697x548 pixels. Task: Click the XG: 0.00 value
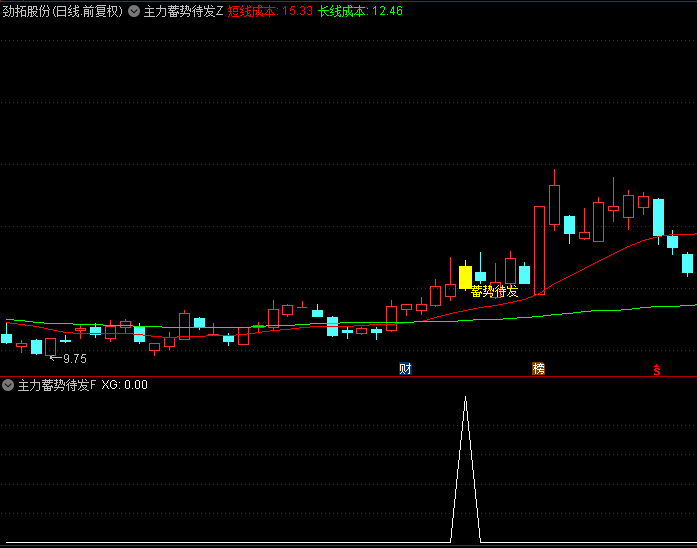pos(124,385)
